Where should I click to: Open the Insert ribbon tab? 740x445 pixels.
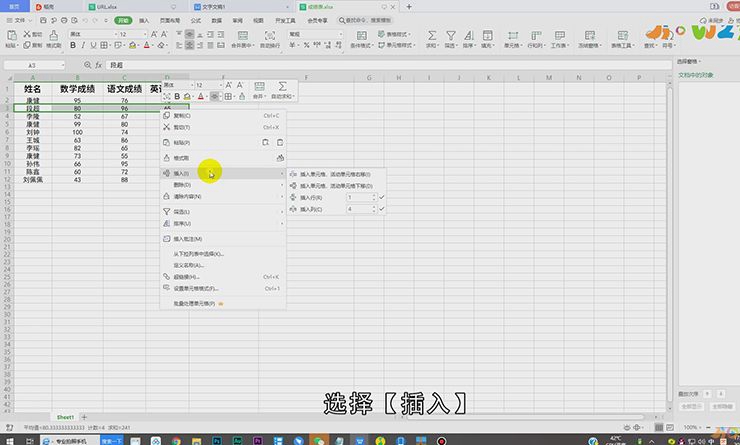[x=144, y=21]
